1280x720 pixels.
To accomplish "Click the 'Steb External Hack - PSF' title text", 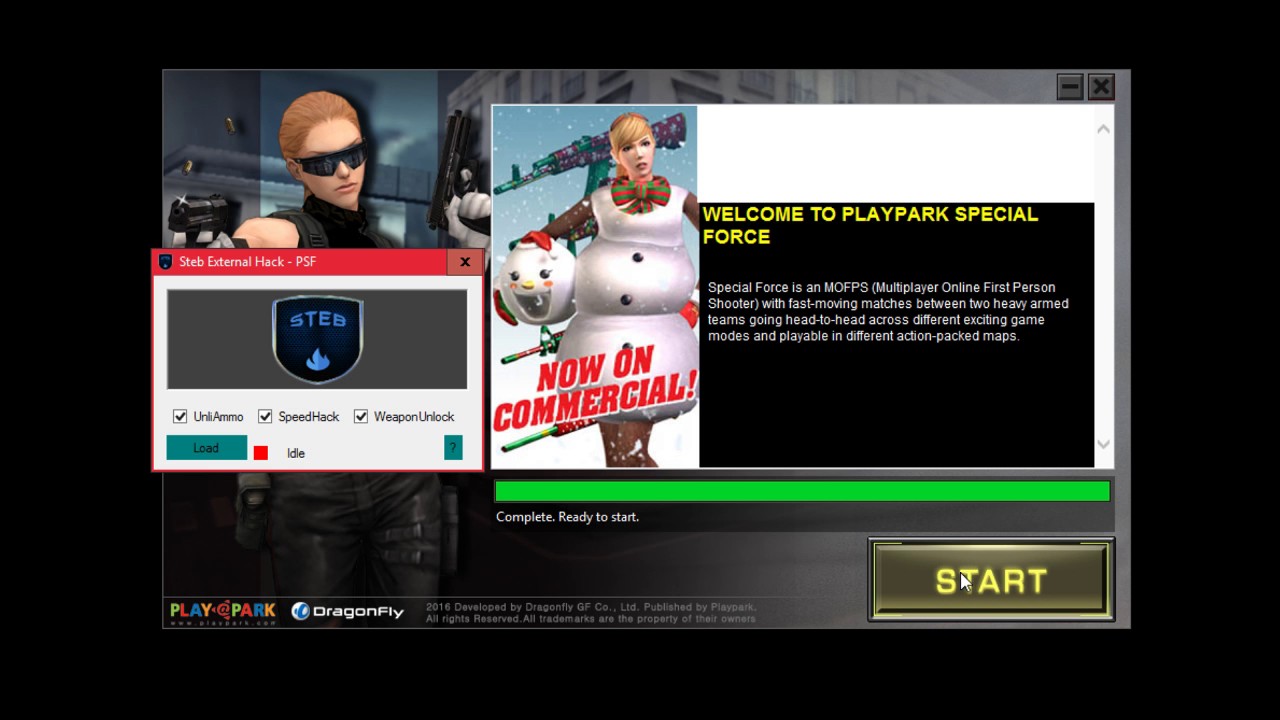I will pyautogui.click(x=247, y=262).
